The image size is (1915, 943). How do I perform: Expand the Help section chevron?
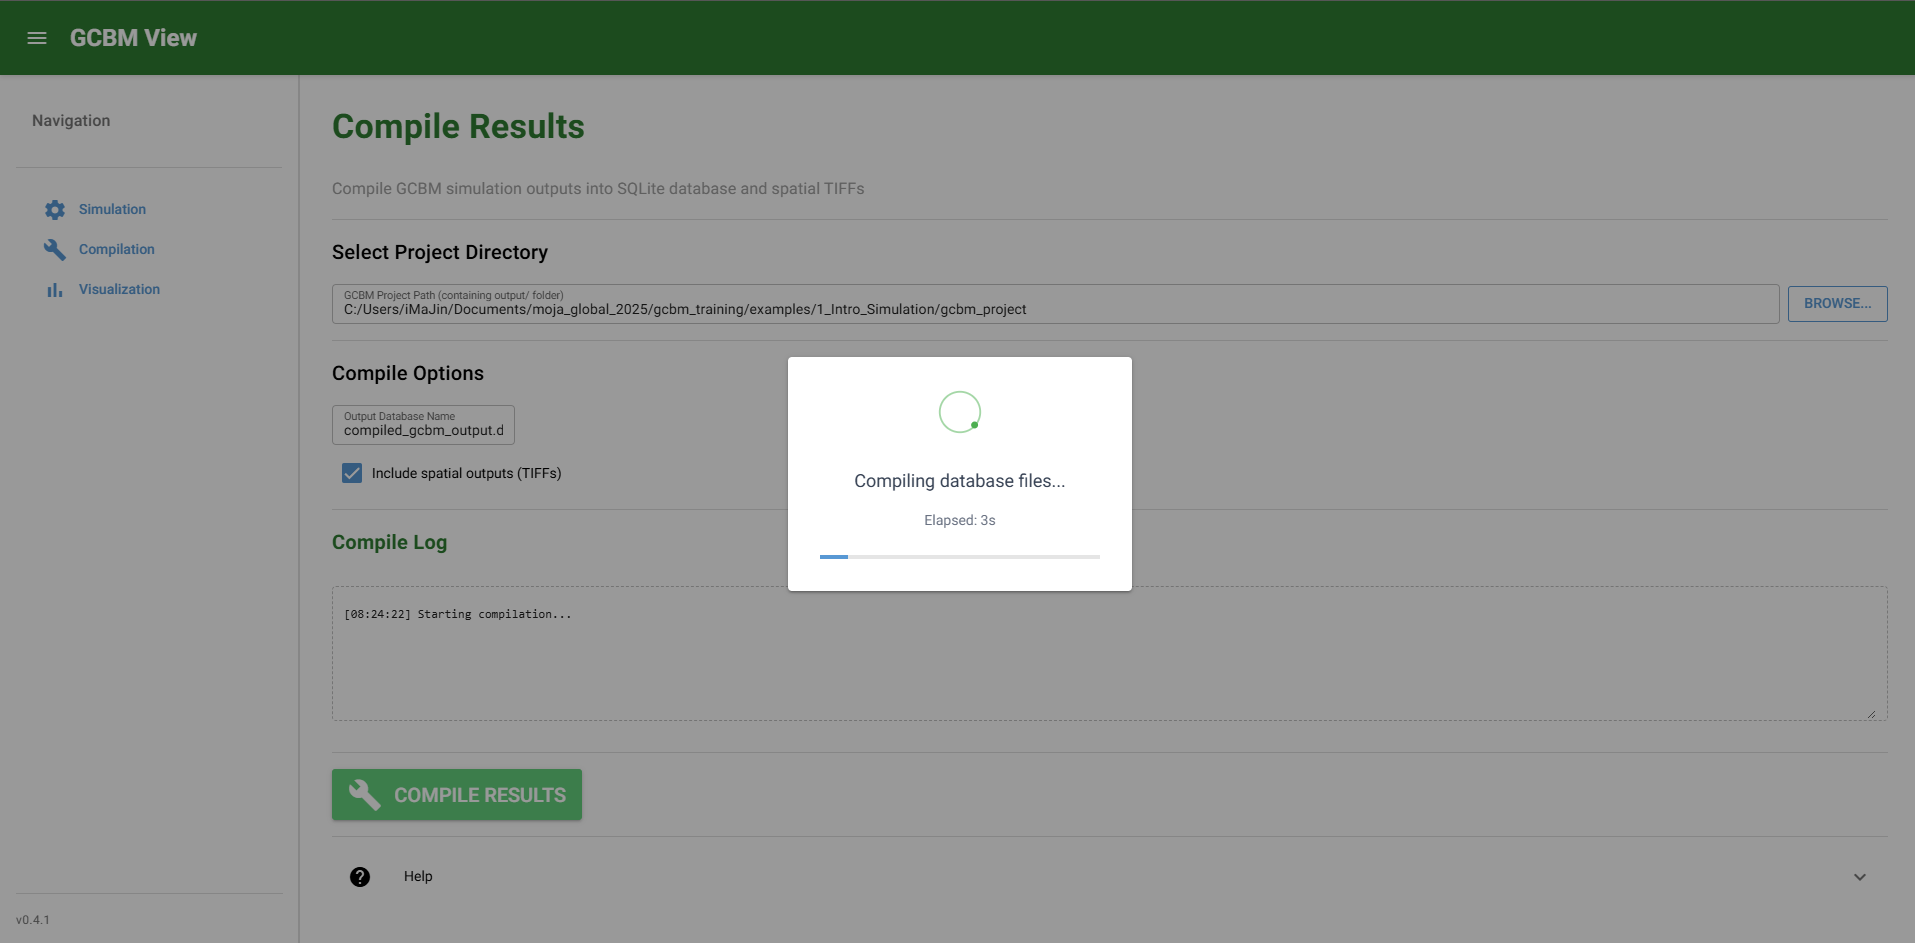click(1860, 877)
